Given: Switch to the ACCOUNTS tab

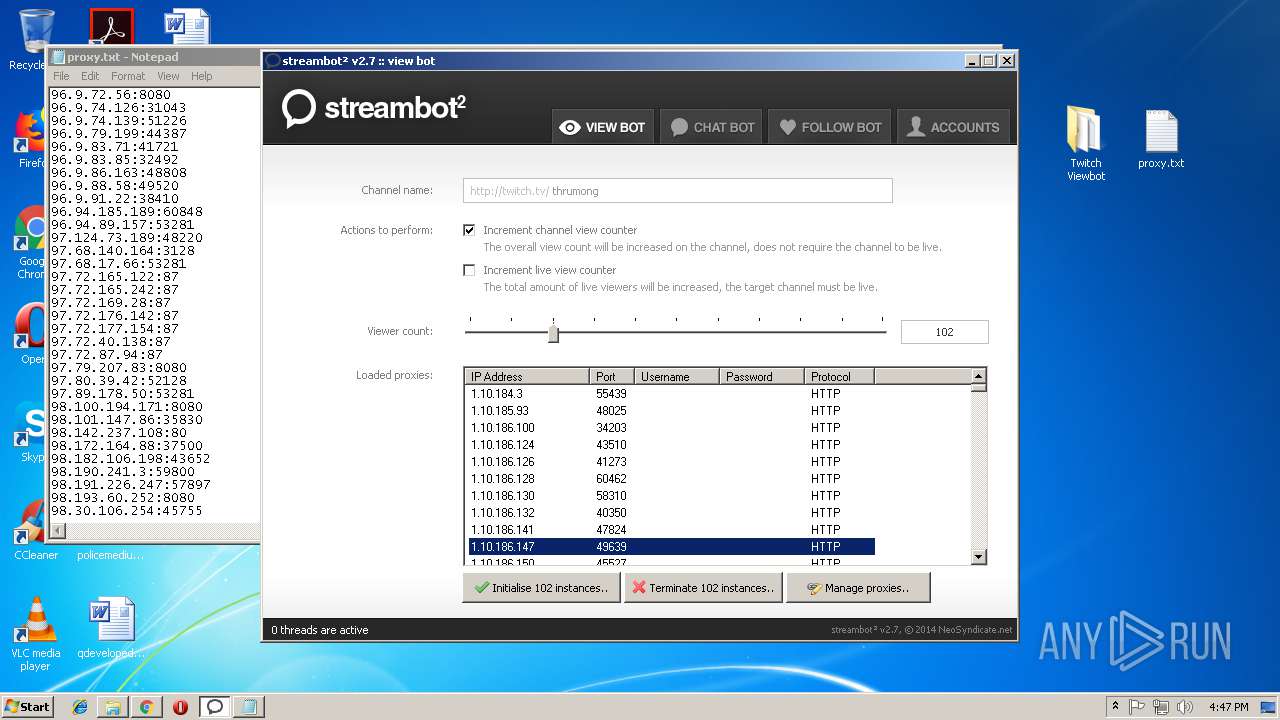Looking at the screenshot, I should pos(953,127).
